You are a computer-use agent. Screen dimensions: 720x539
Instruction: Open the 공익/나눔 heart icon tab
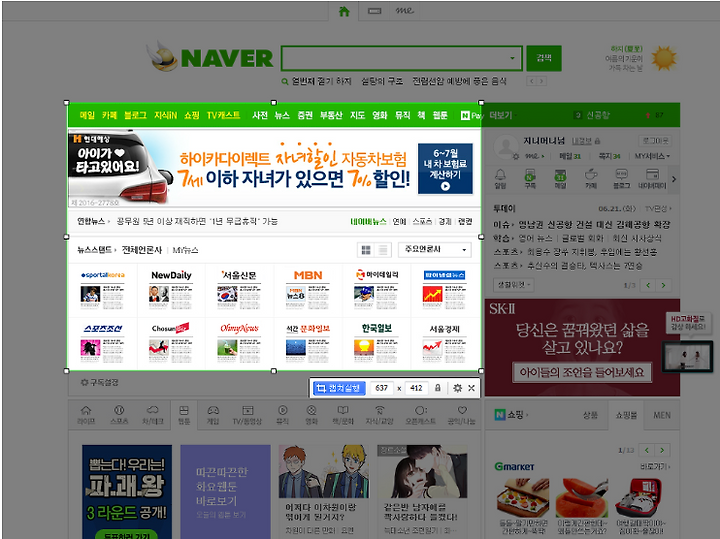tap(461, 415)
